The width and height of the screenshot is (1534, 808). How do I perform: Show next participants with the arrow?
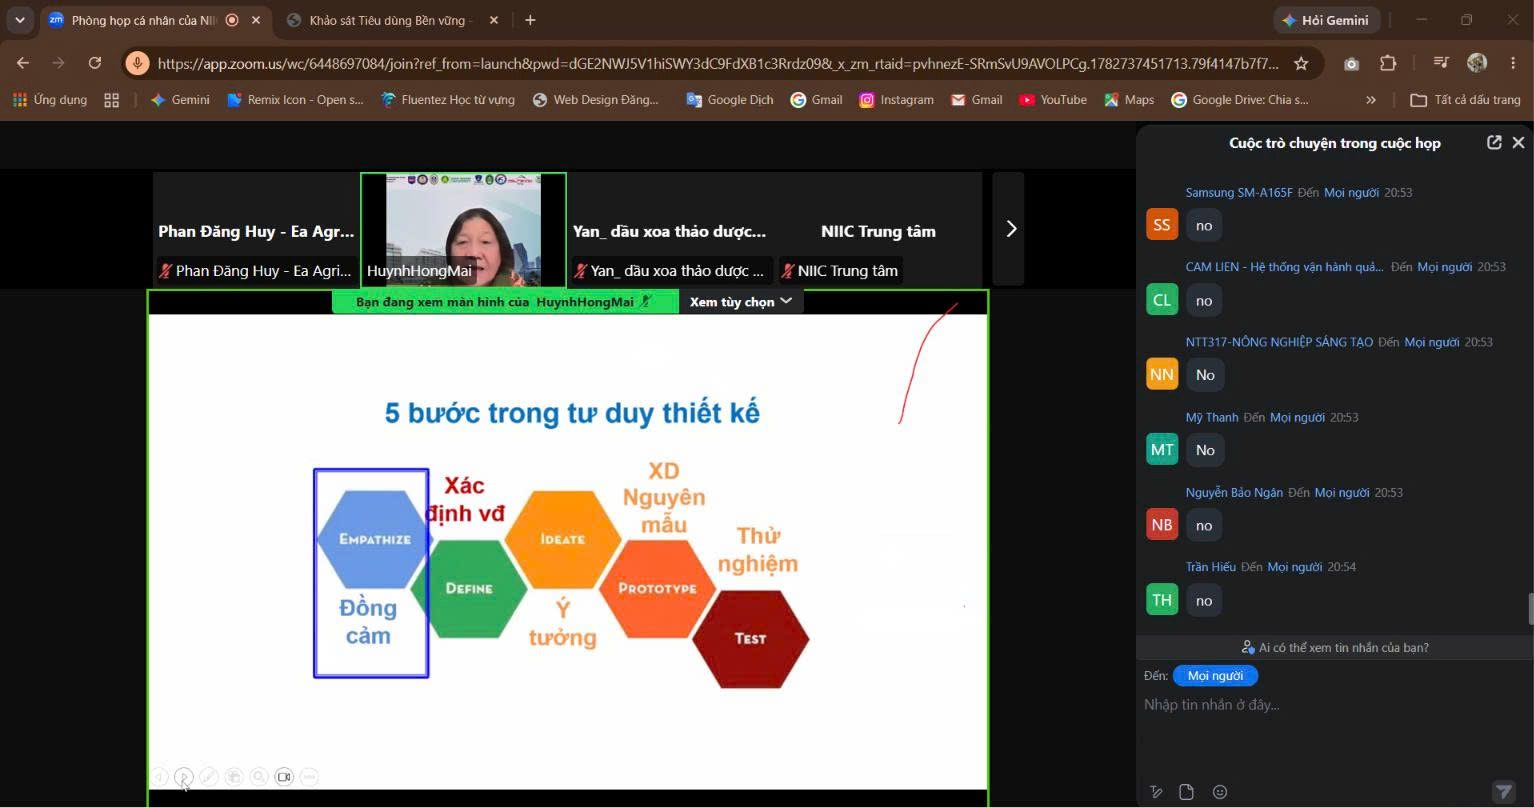[1010, 229]
